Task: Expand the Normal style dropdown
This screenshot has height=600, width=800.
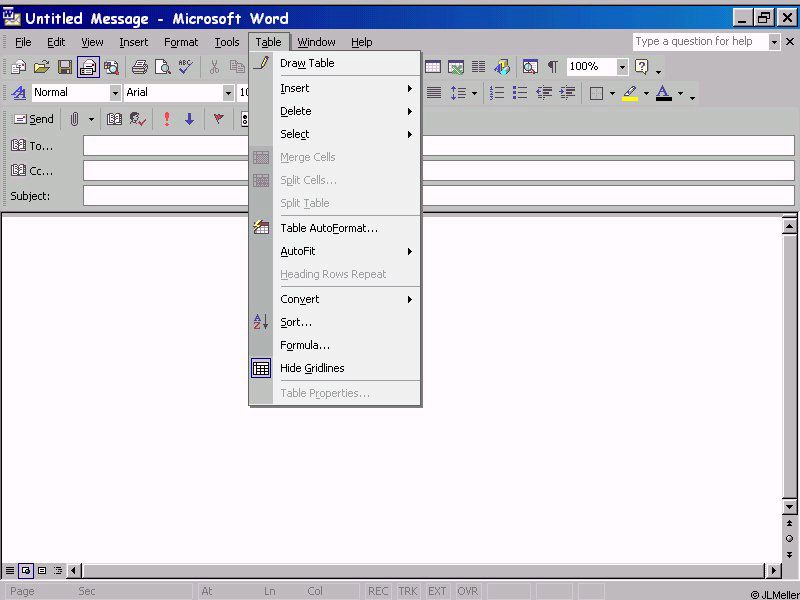Action: pyautogui.click(x=115, y=93)
